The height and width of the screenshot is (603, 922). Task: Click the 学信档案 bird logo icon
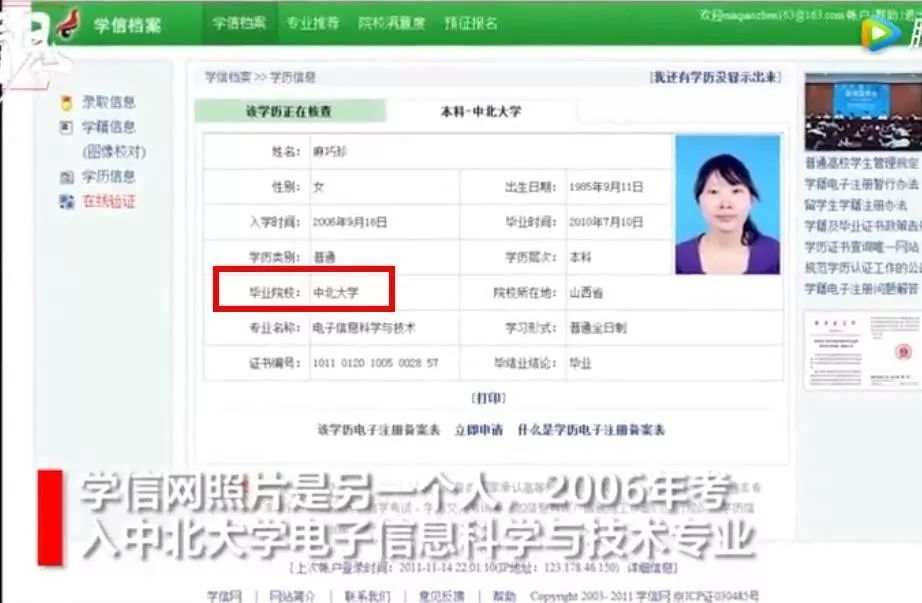(68, 22)
